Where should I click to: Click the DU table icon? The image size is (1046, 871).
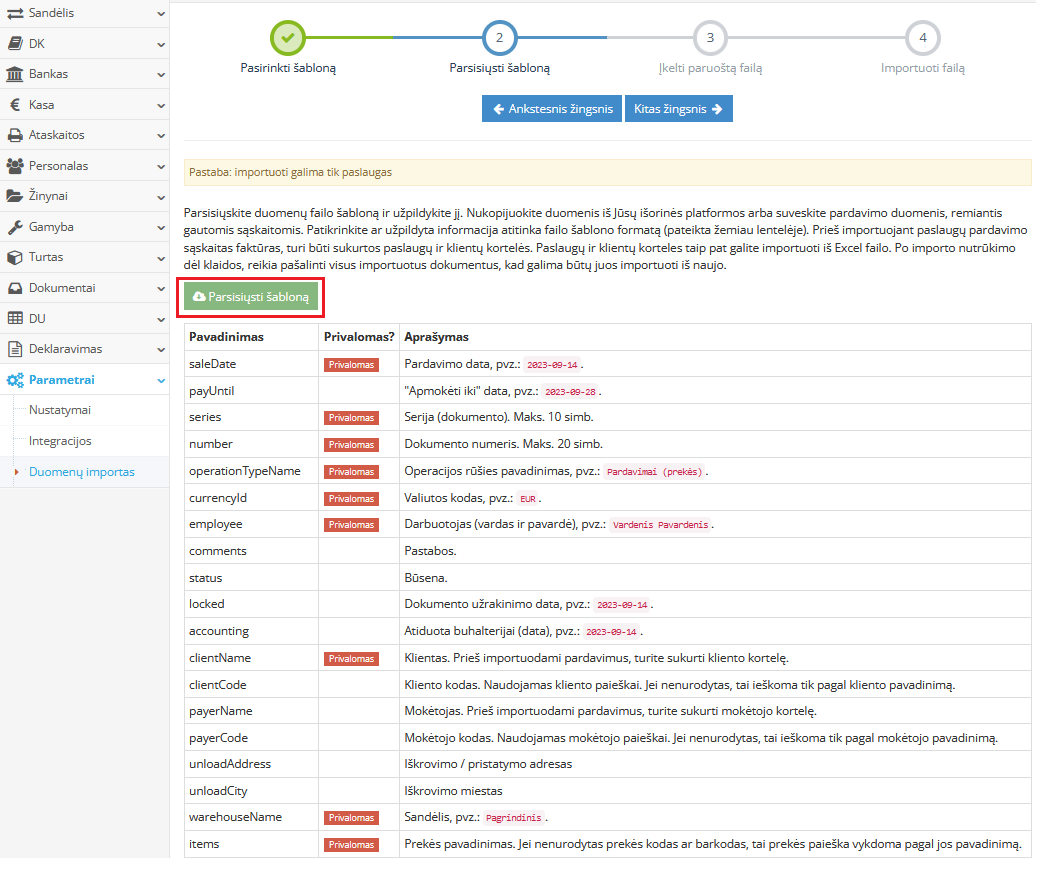[15, 319]
